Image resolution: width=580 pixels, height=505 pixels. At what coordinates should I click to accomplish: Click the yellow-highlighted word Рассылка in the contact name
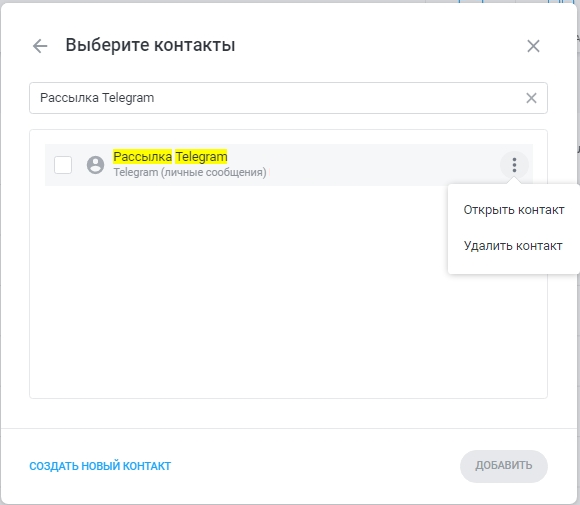pyautogui.click(x=142, y=156)
